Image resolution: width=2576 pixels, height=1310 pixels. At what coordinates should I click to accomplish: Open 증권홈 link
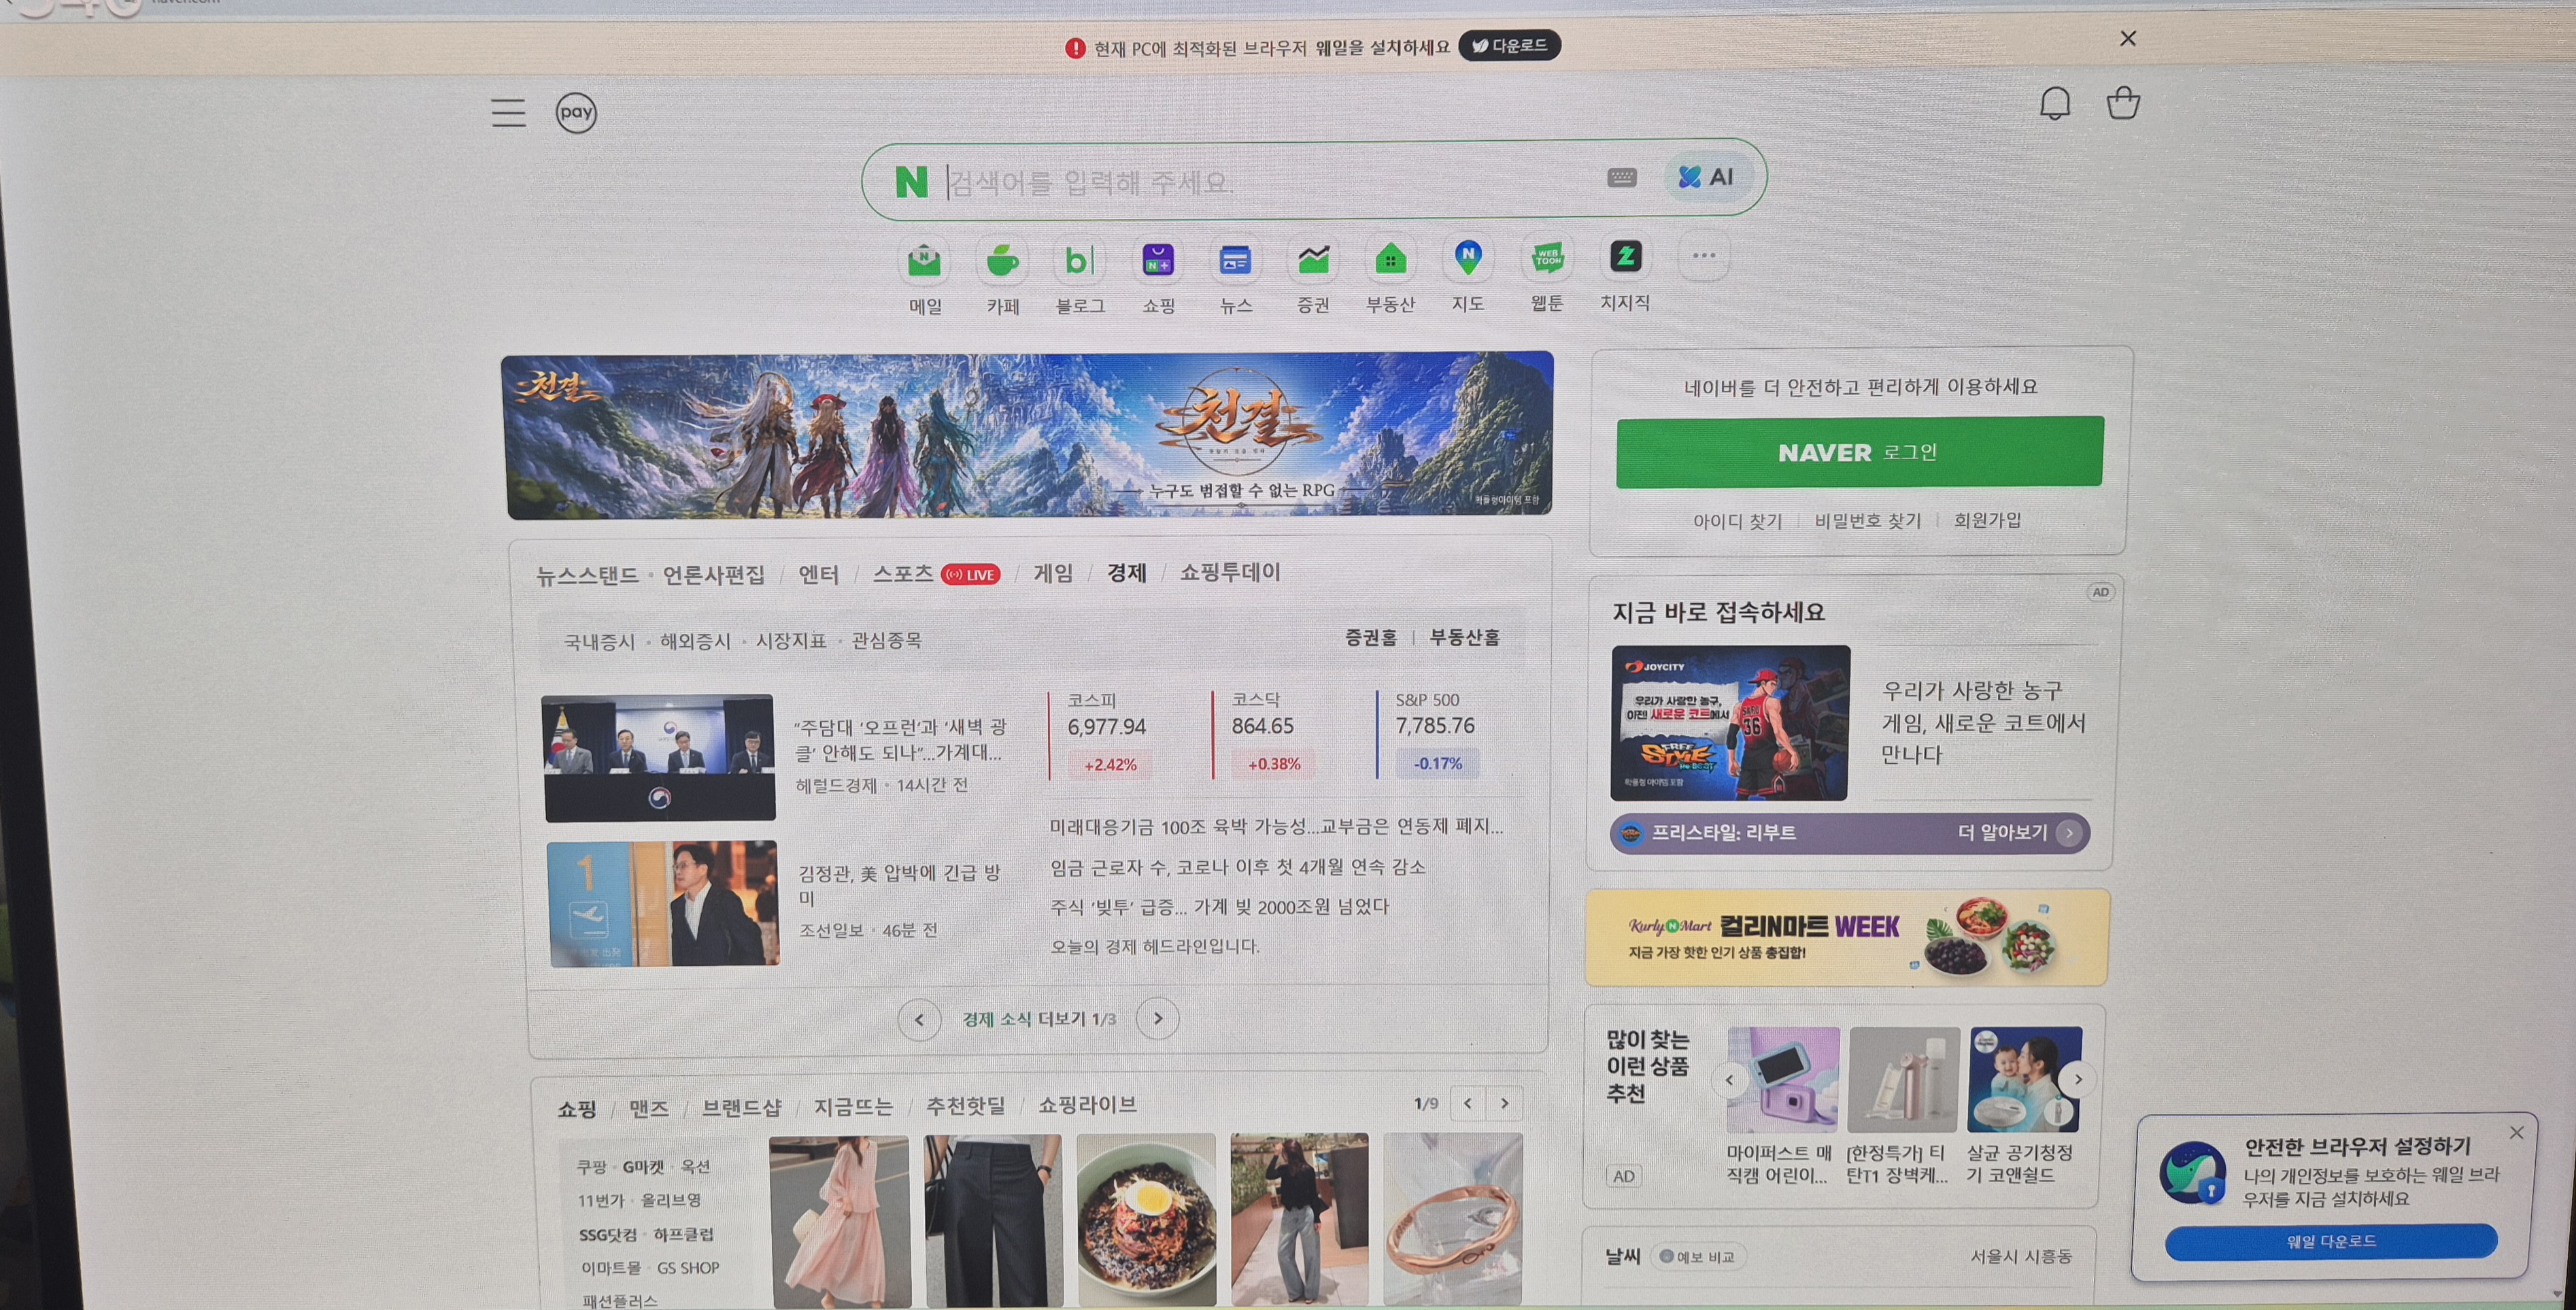[x=1370, y=638]
